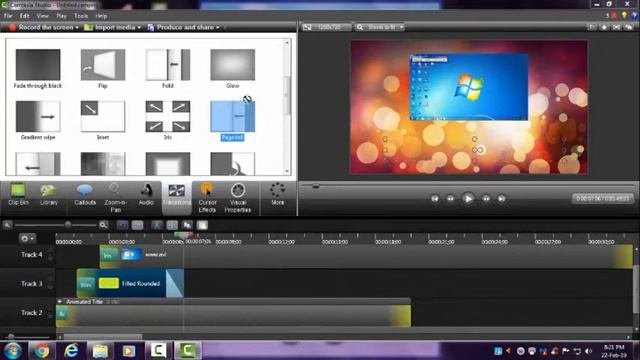Open the Edit menu

coord(24,16)
